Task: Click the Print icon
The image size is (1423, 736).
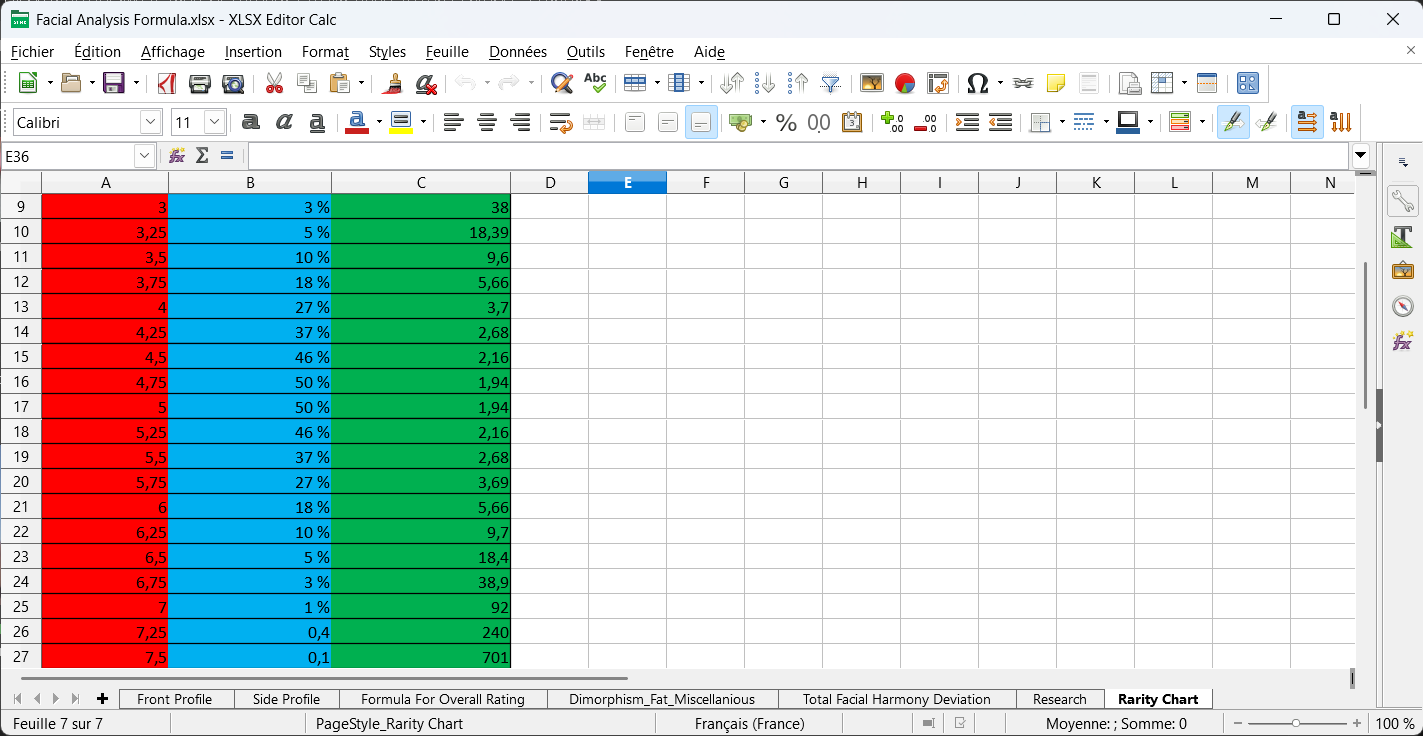Action: pos(200,83)
